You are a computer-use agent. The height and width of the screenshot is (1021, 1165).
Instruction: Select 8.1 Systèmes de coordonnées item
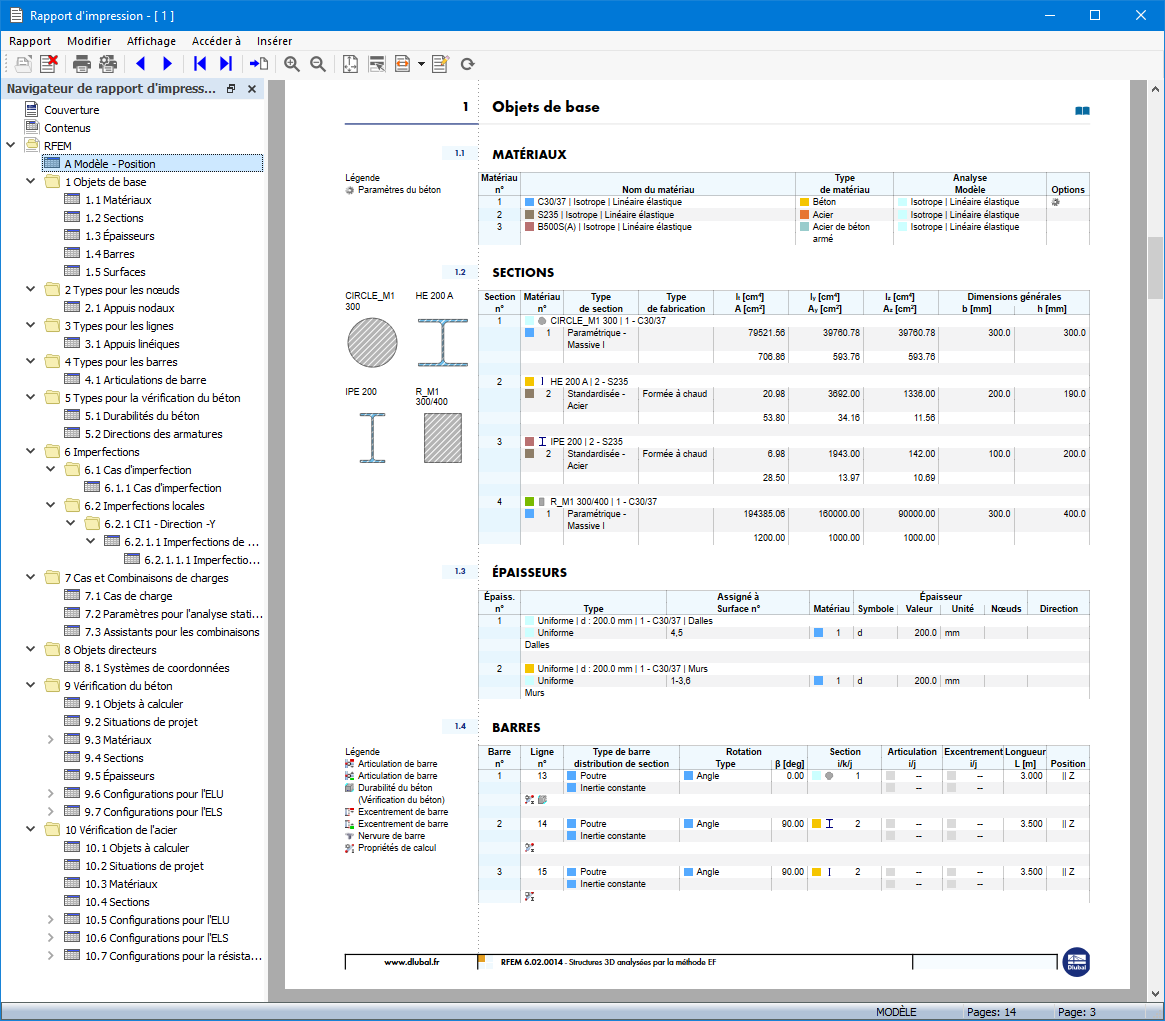click(x=157, y=668)
